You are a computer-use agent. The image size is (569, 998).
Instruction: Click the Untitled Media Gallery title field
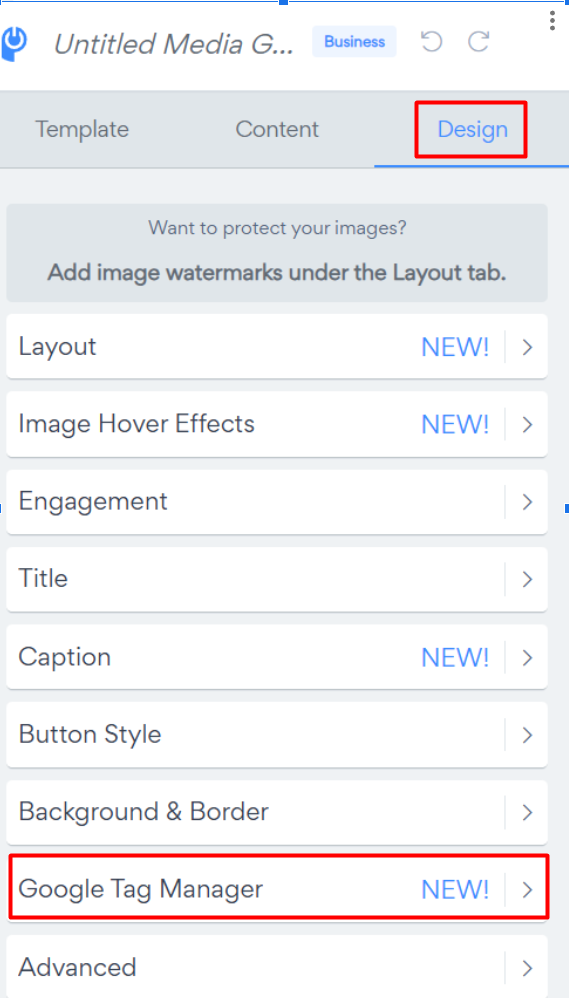(x=174, y=44)
